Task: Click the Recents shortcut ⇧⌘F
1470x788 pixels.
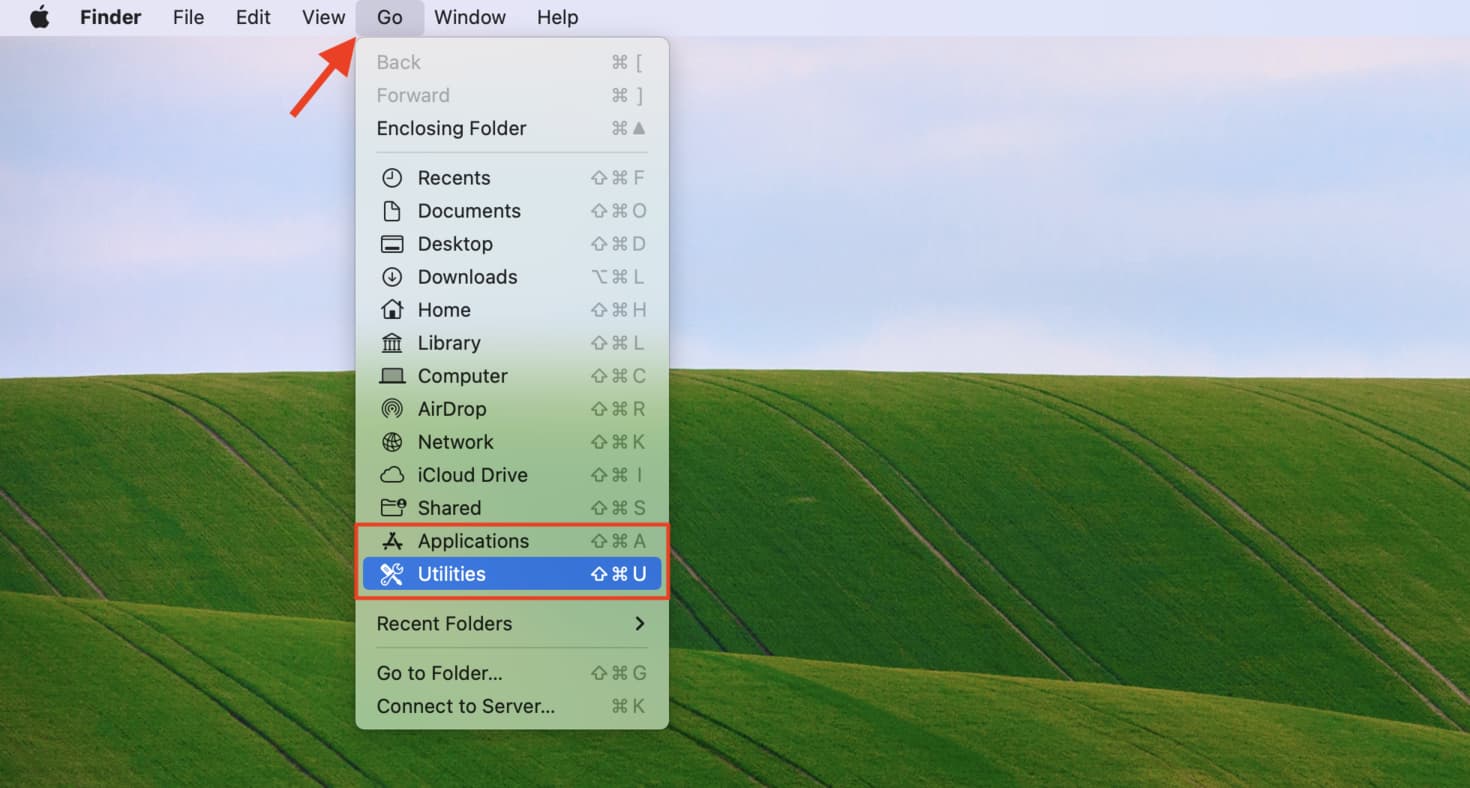Action: coord(619,178)
